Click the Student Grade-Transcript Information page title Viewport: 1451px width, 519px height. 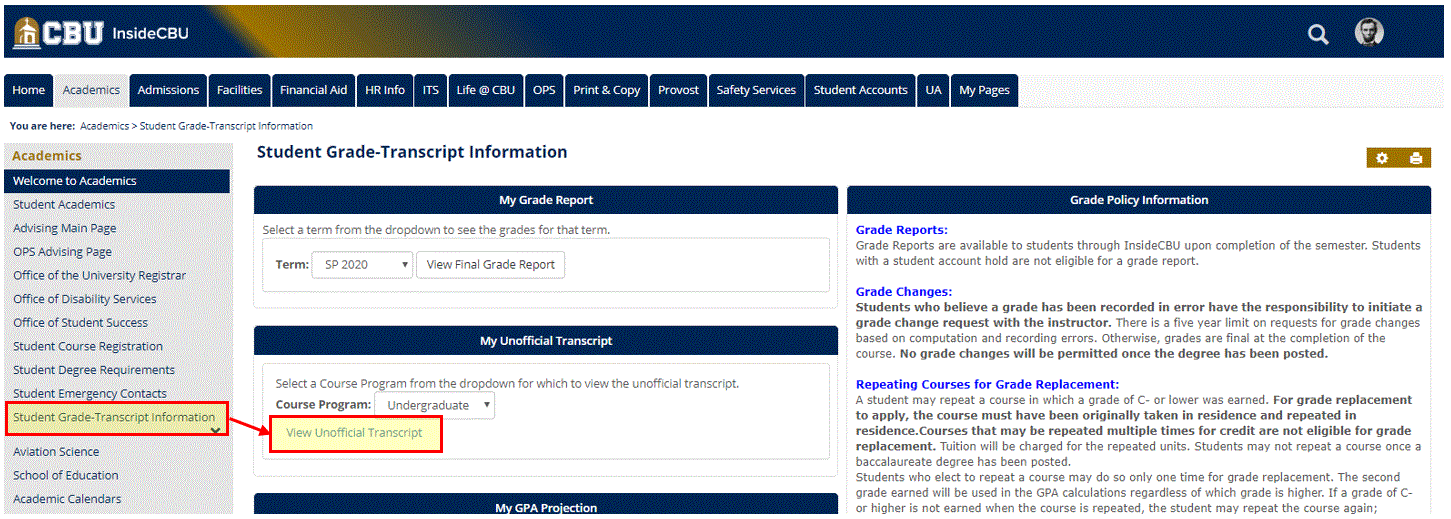tap(412, 152)
